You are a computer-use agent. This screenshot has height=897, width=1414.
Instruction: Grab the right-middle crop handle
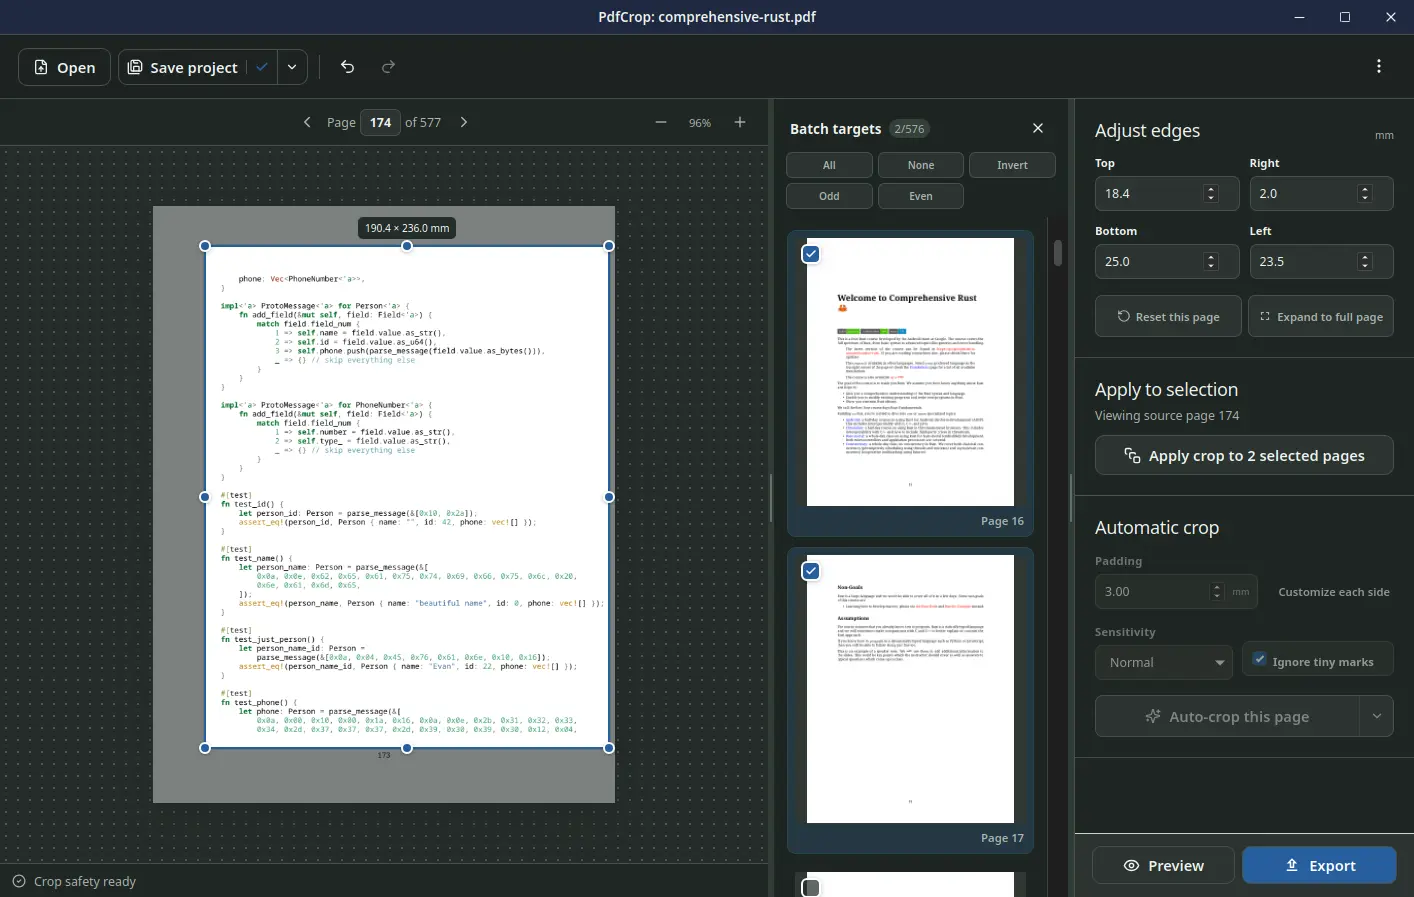pos(609,497)
